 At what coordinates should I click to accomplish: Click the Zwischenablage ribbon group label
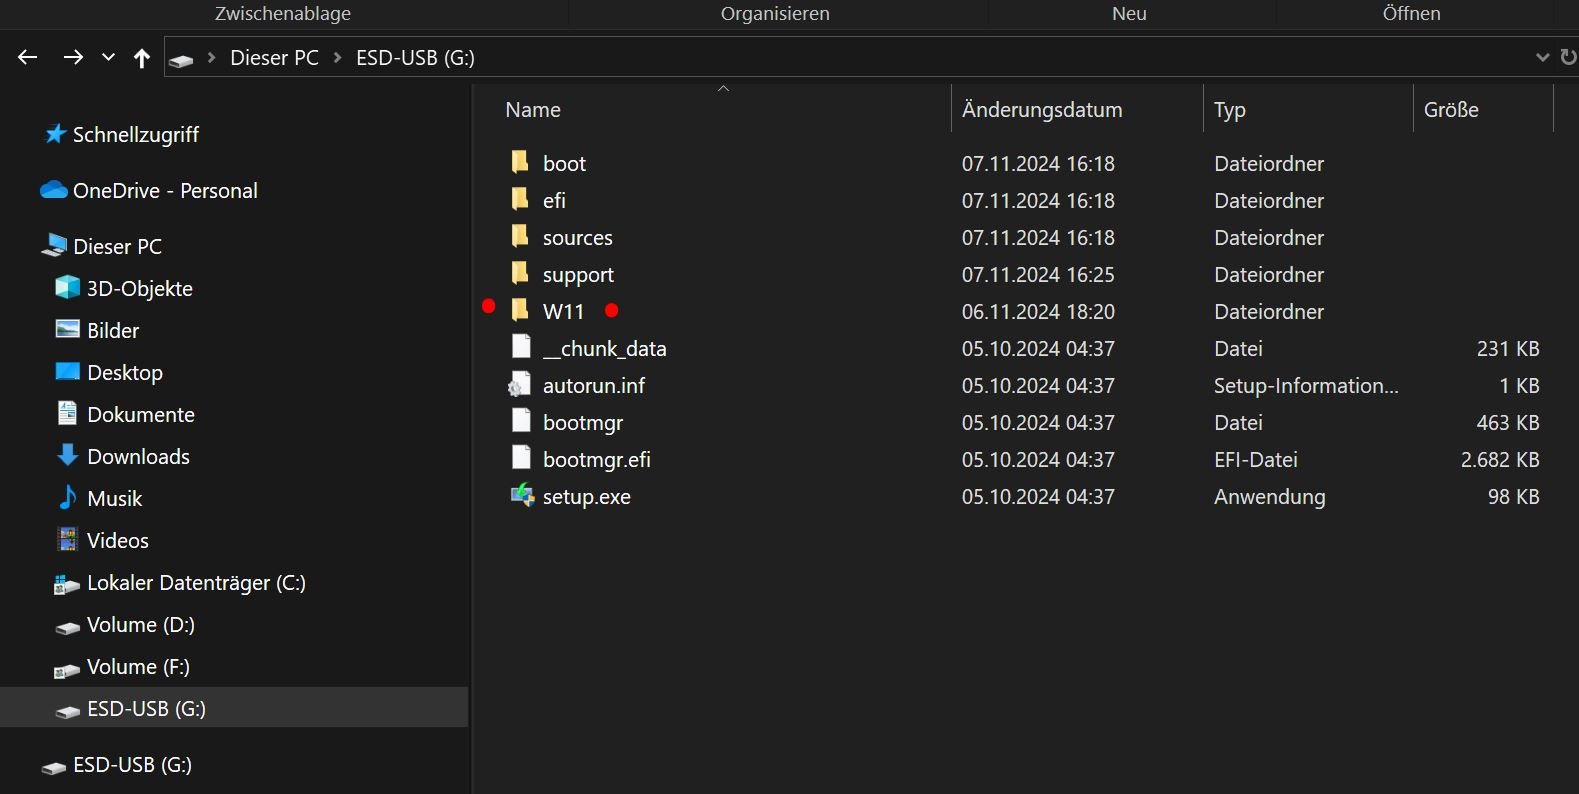point(283,14)
